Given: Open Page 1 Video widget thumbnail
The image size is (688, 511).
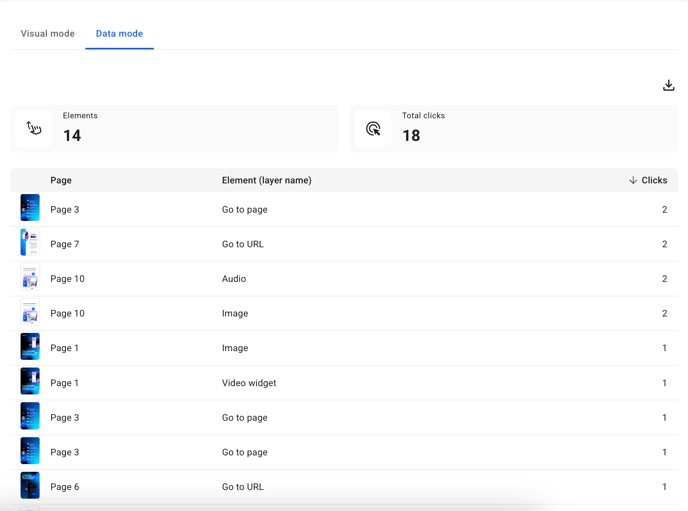Looking at the screenshot, I should (30, 383).
